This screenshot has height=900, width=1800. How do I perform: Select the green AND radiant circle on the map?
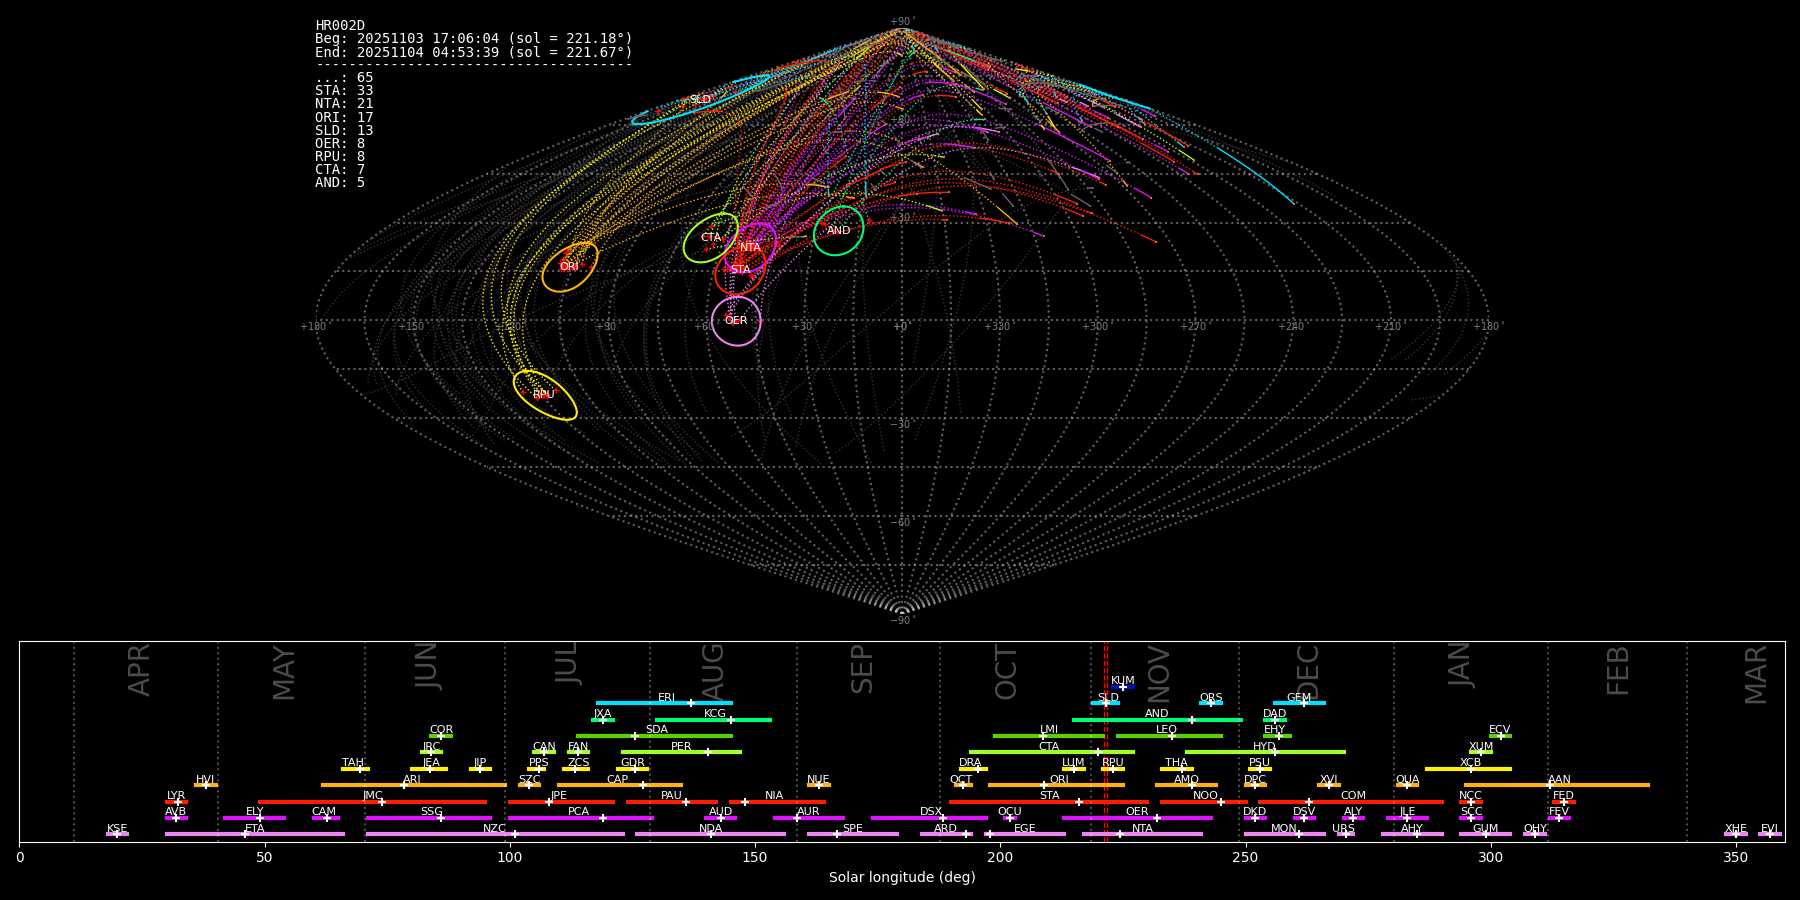tap(838, 231)
